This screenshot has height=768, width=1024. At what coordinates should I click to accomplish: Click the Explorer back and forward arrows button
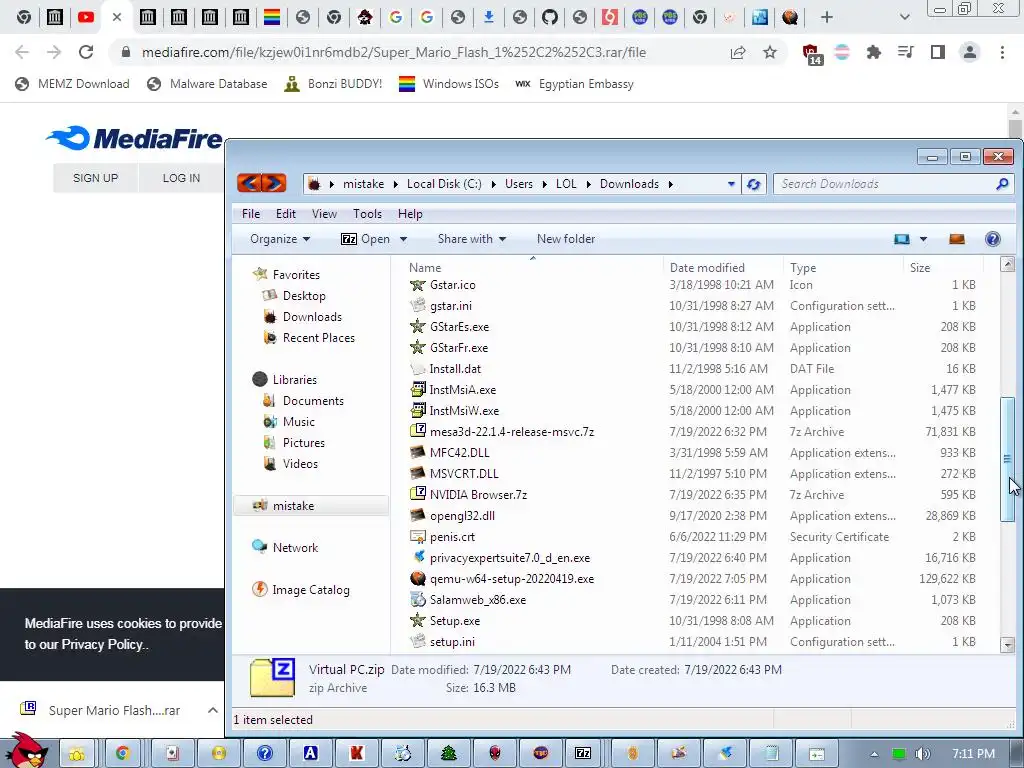[x=261, y=184]
